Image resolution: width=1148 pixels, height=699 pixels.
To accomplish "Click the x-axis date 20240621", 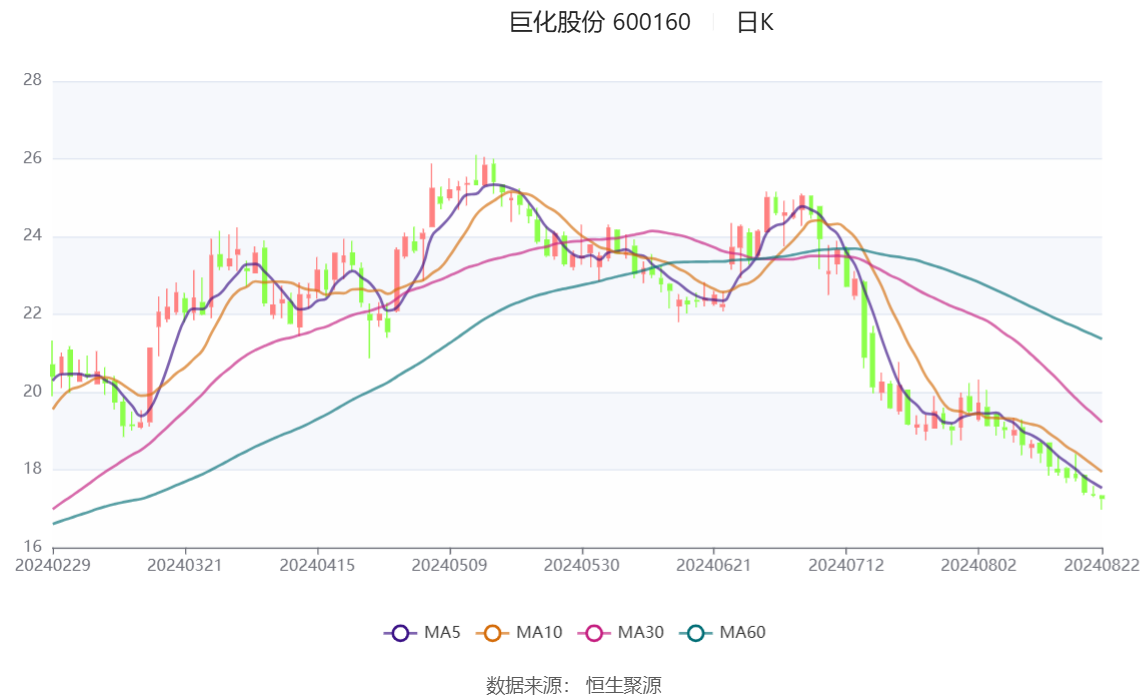I will click(713, 566).
